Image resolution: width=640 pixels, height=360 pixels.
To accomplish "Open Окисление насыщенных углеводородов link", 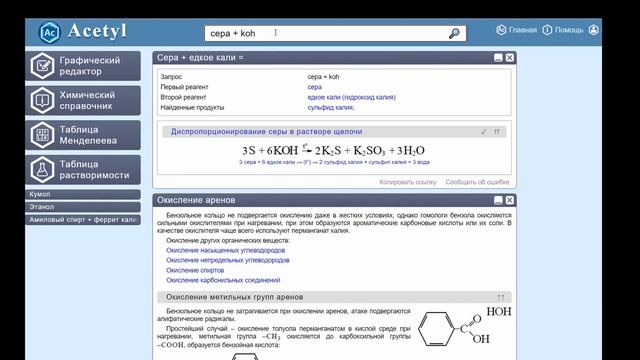I will [225, 250].
